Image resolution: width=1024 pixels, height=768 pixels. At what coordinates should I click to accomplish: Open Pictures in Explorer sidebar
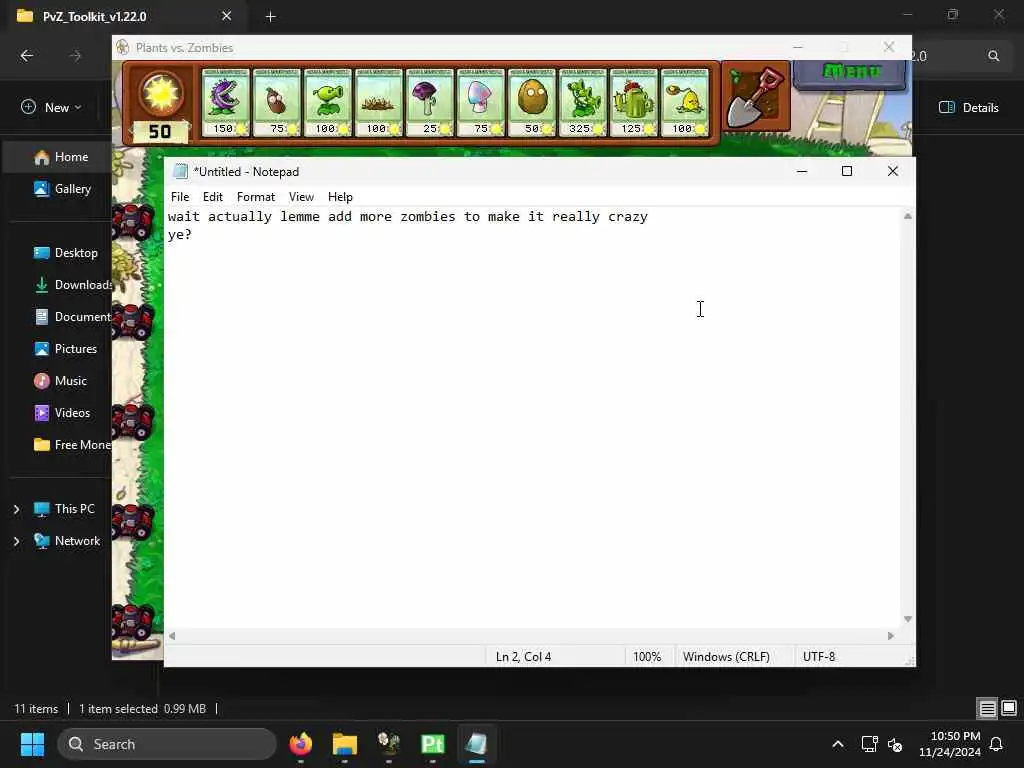point(64,349)
